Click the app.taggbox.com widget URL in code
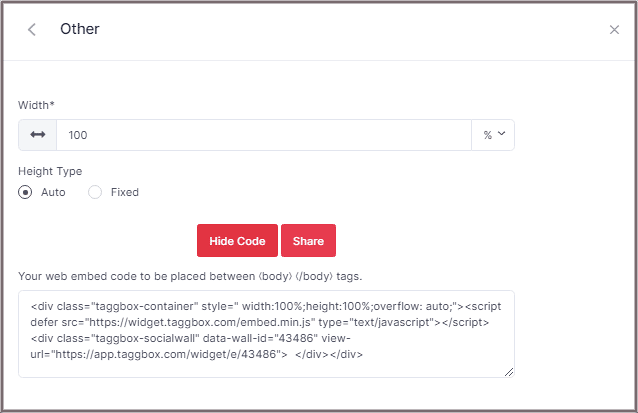 (x=172, y=354)
